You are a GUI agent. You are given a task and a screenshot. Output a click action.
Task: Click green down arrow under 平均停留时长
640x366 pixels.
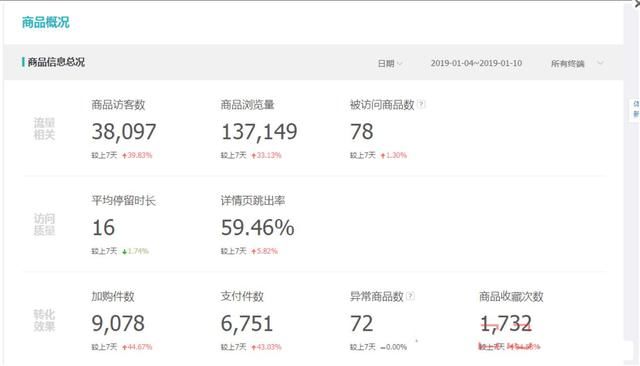[x=124, y=251]
